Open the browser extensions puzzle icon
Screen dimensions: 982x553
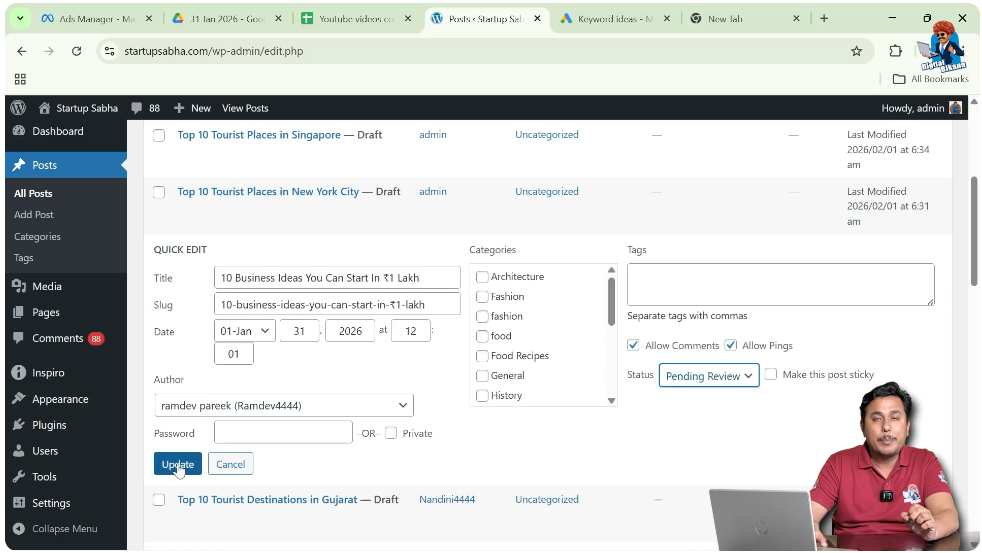[895, 51]
